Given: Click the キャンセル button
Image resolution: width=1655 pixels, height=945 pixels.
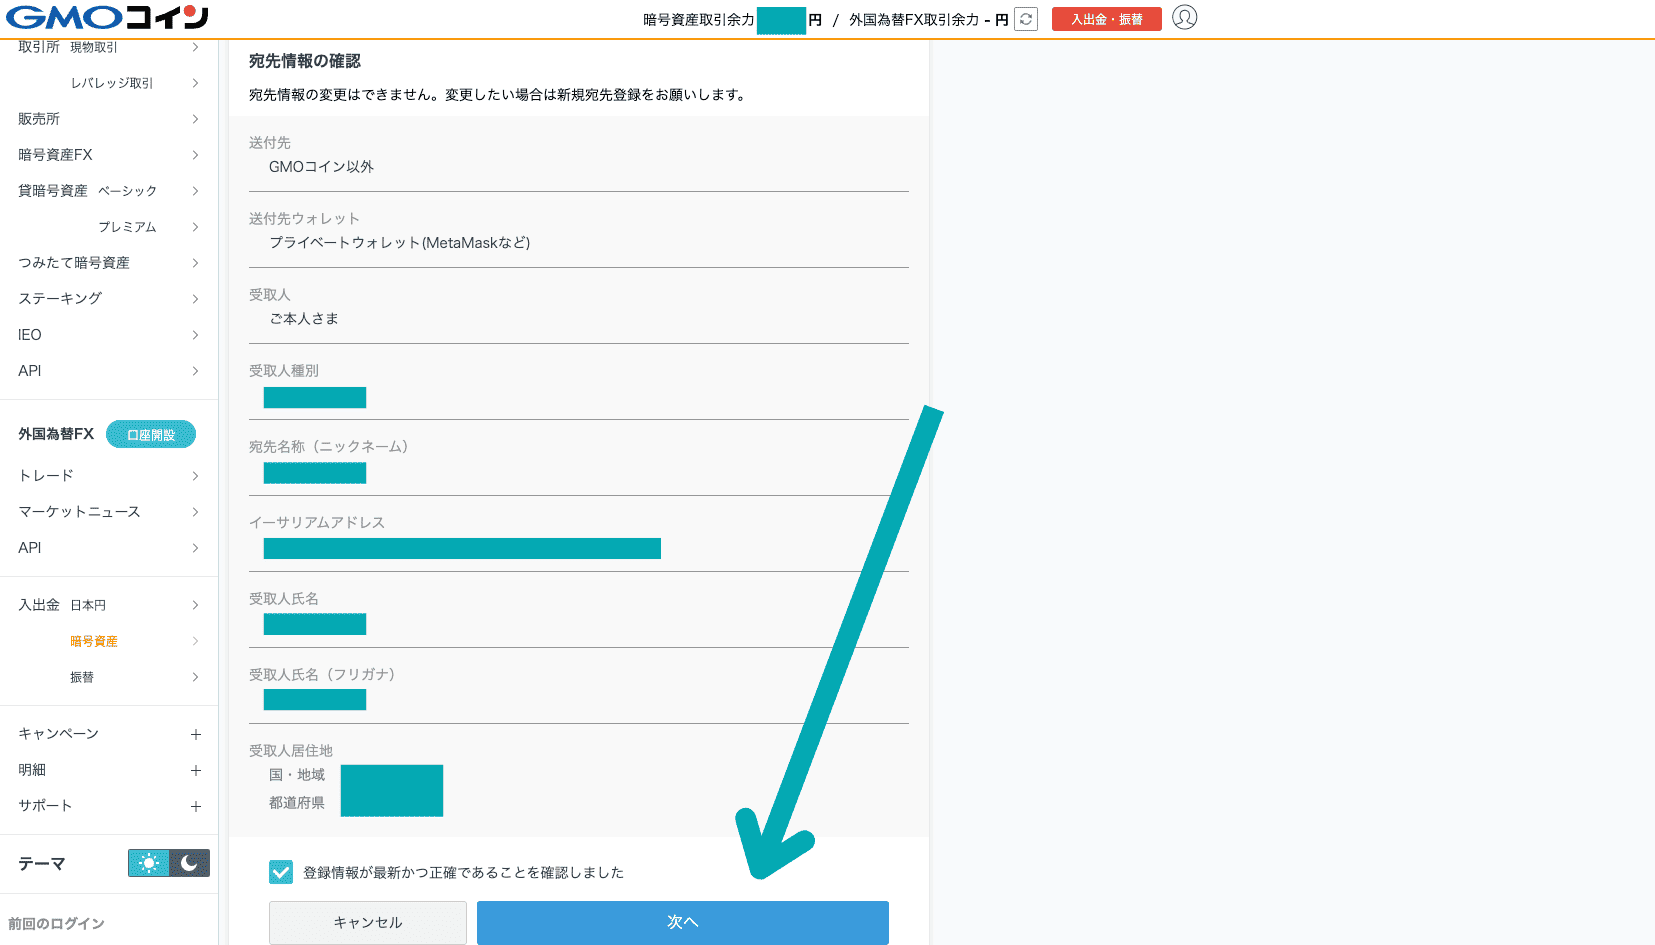Looking at the screenshot, I should 367,922.
